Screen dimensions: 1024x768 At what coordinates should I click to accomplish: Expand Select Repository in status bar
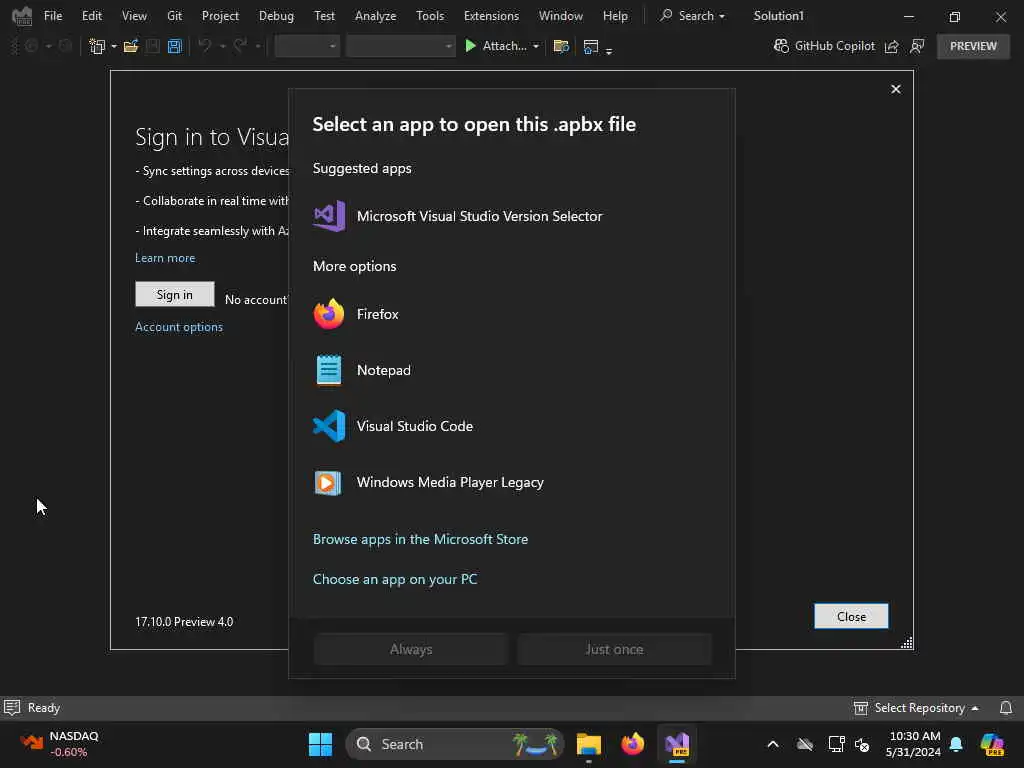pos(916,708)
